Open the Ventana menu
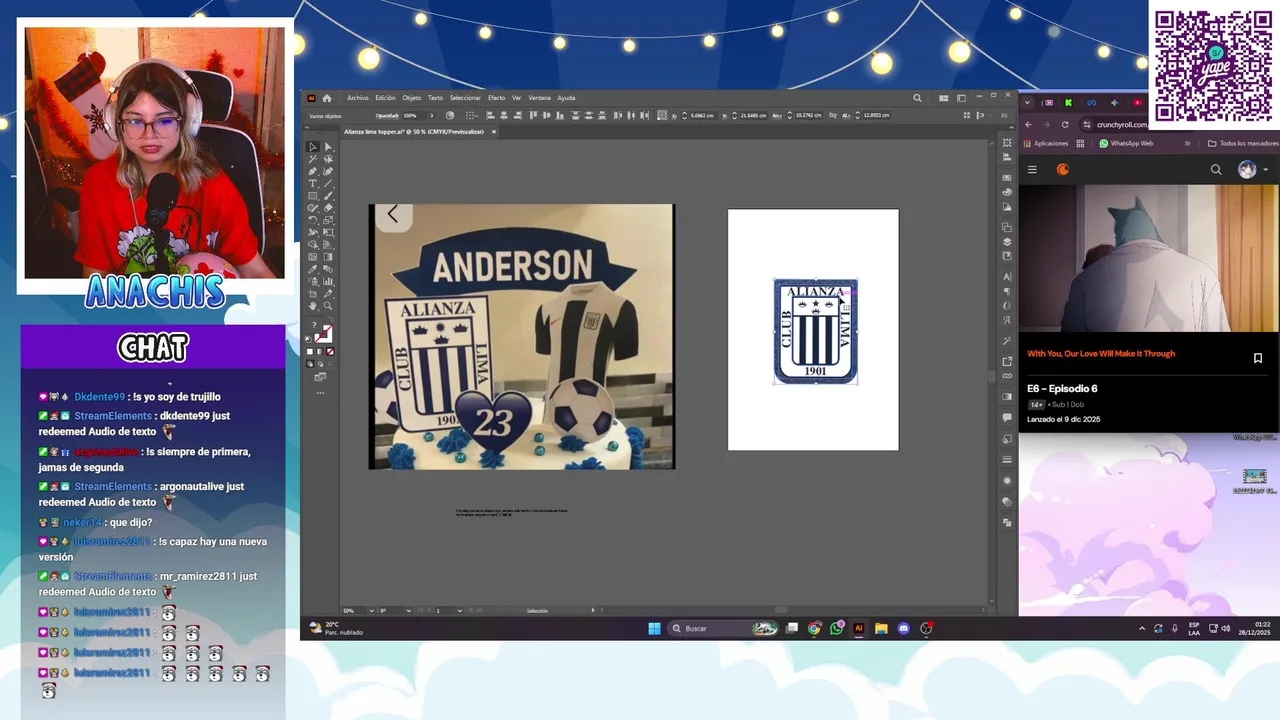 click(539, 98)
